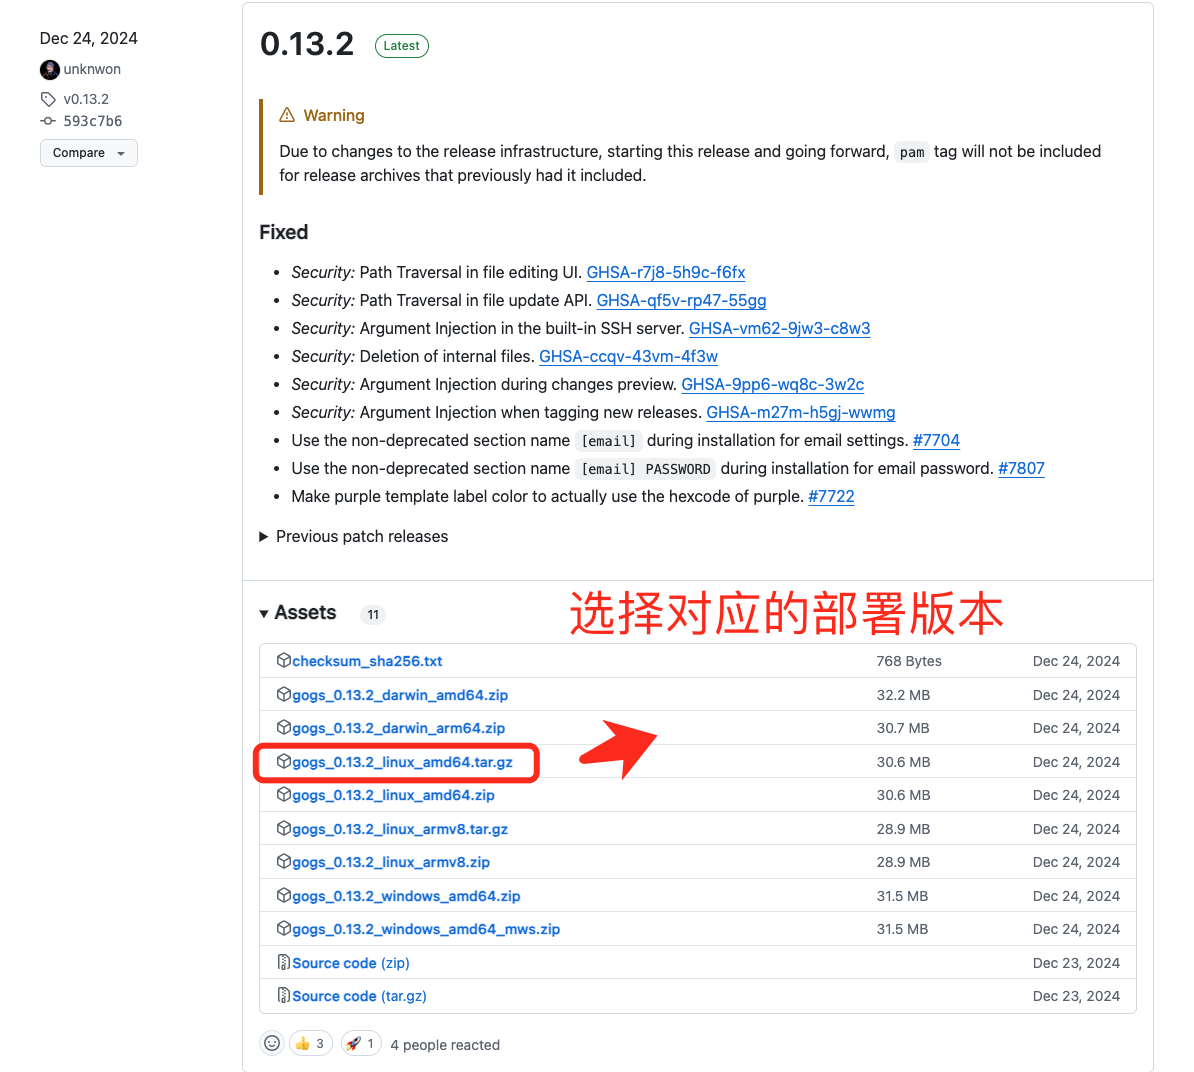Download Source code (zip)
1194x1072 pixels.
[350, 963]
